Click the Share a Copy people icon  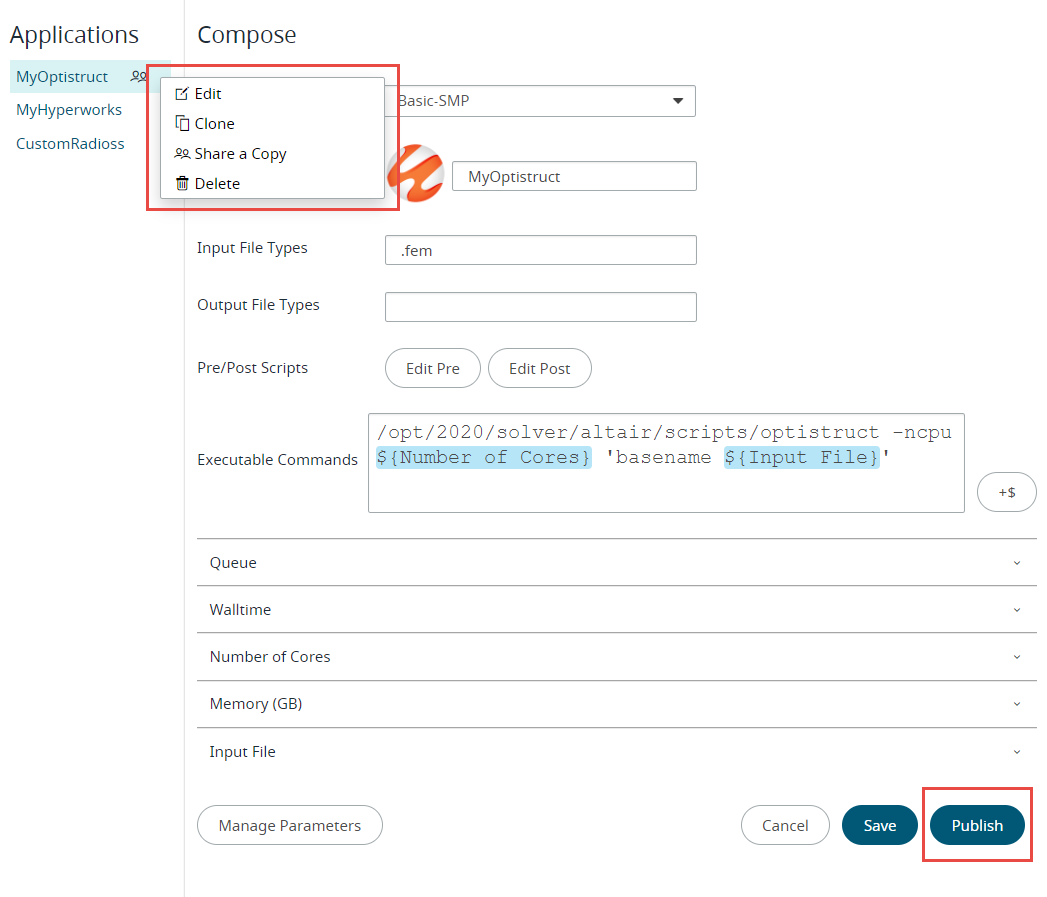pos(182,154)
